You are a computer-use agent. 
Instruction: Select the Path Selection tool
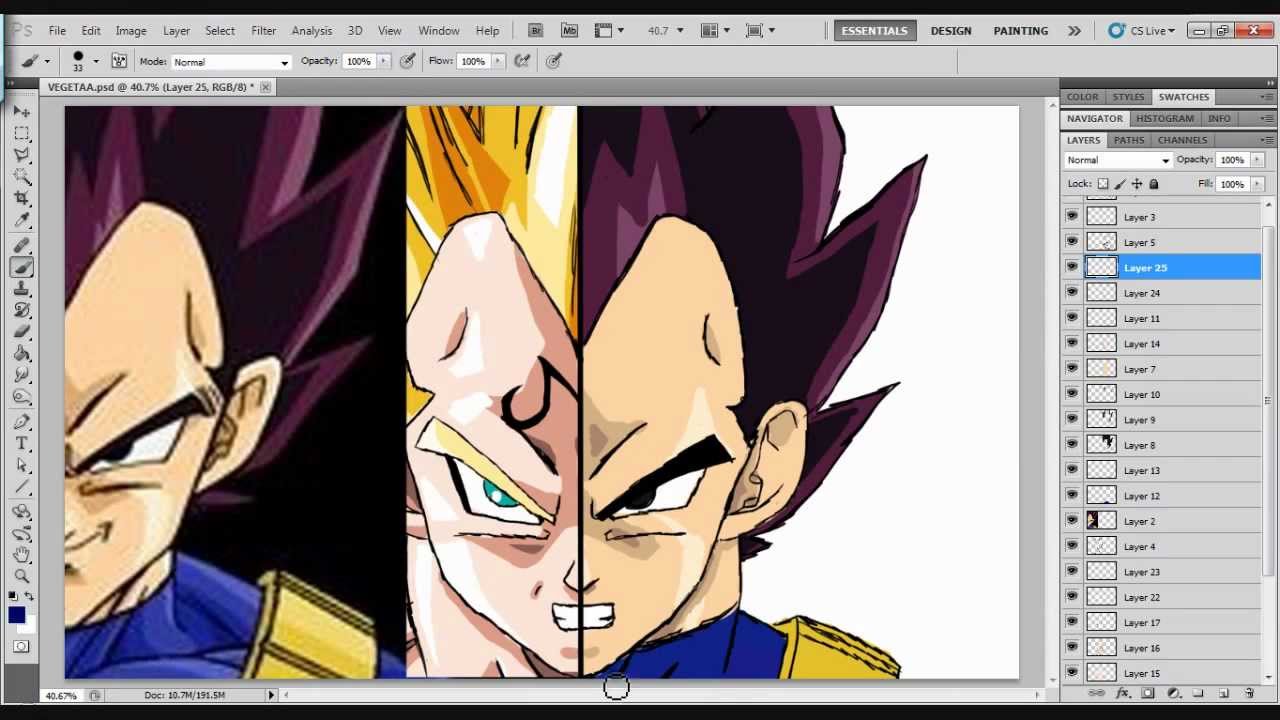(x=21, y=466)
